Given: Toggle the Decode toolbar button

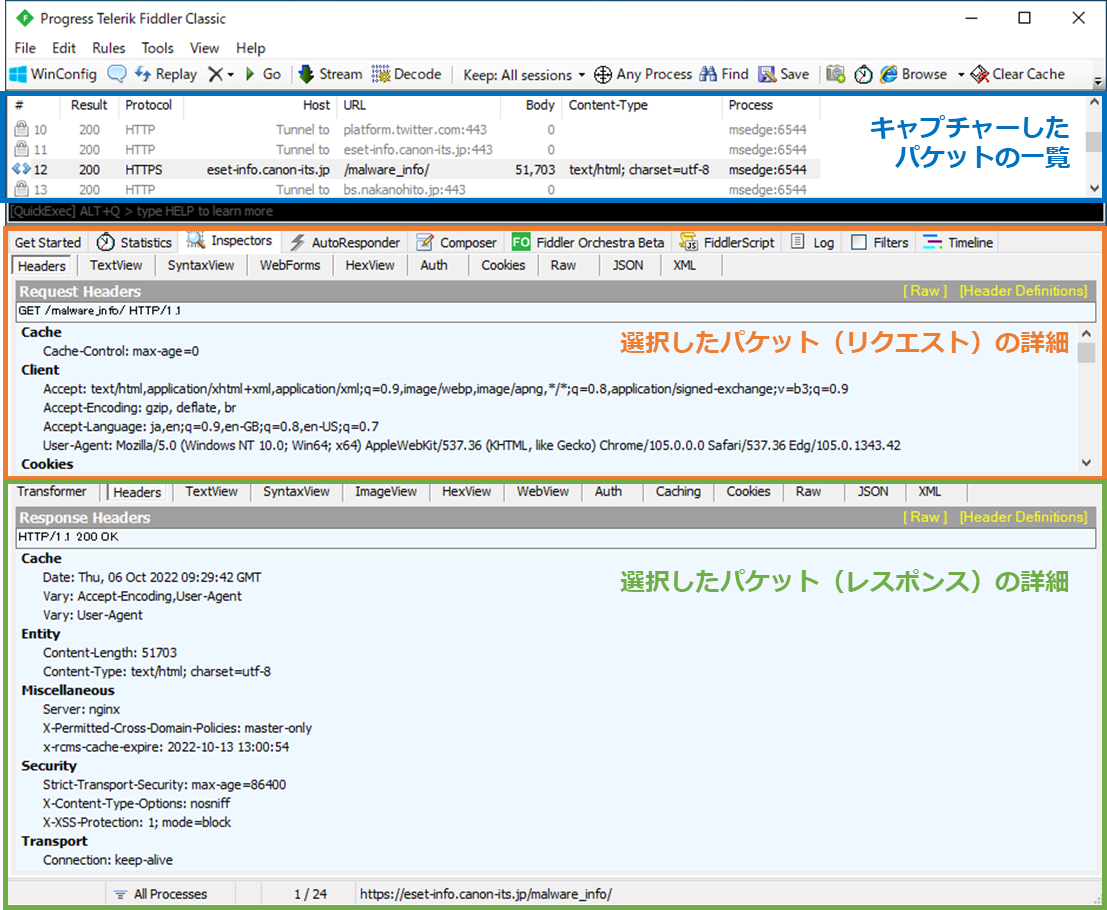Looking at the screenshot, I should (x=406, y=74).
